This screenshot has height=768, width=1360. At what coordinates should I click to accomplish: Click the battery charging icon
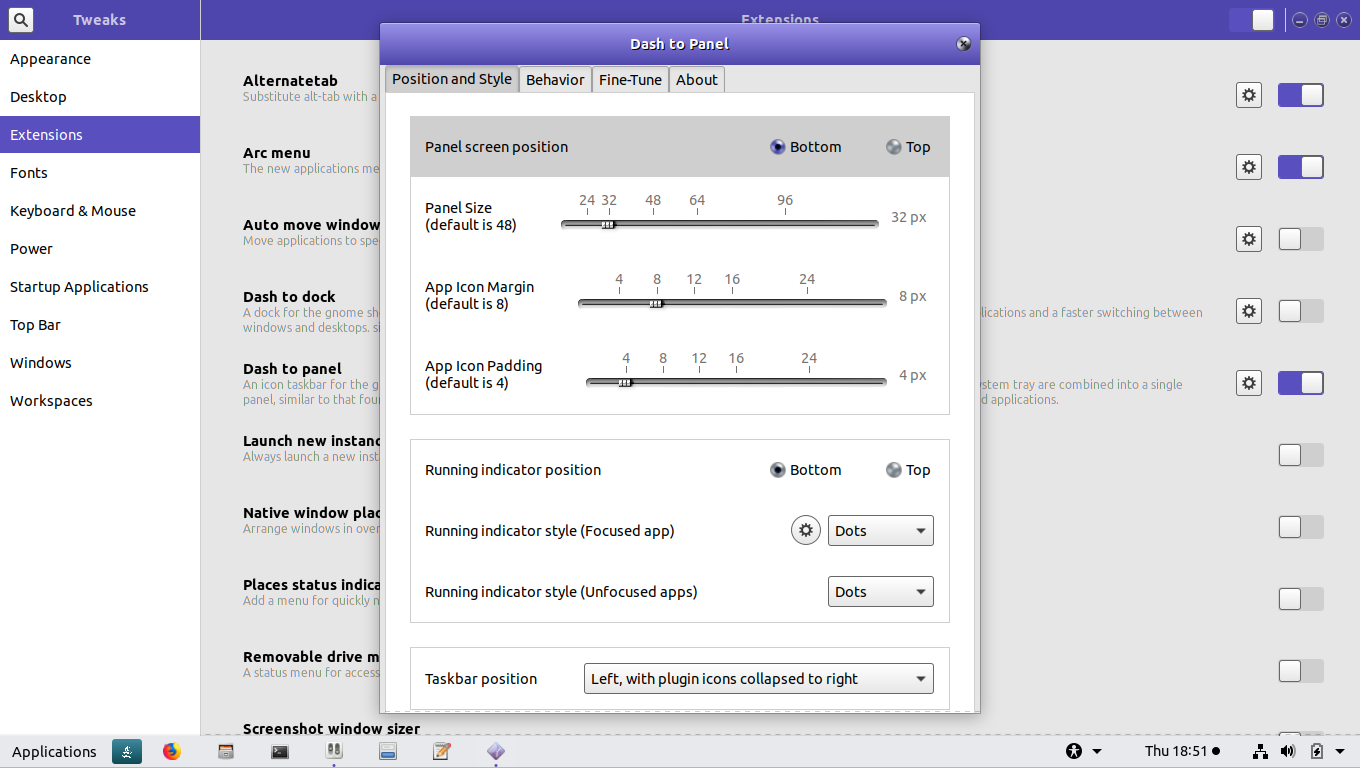pos(1316,751)
